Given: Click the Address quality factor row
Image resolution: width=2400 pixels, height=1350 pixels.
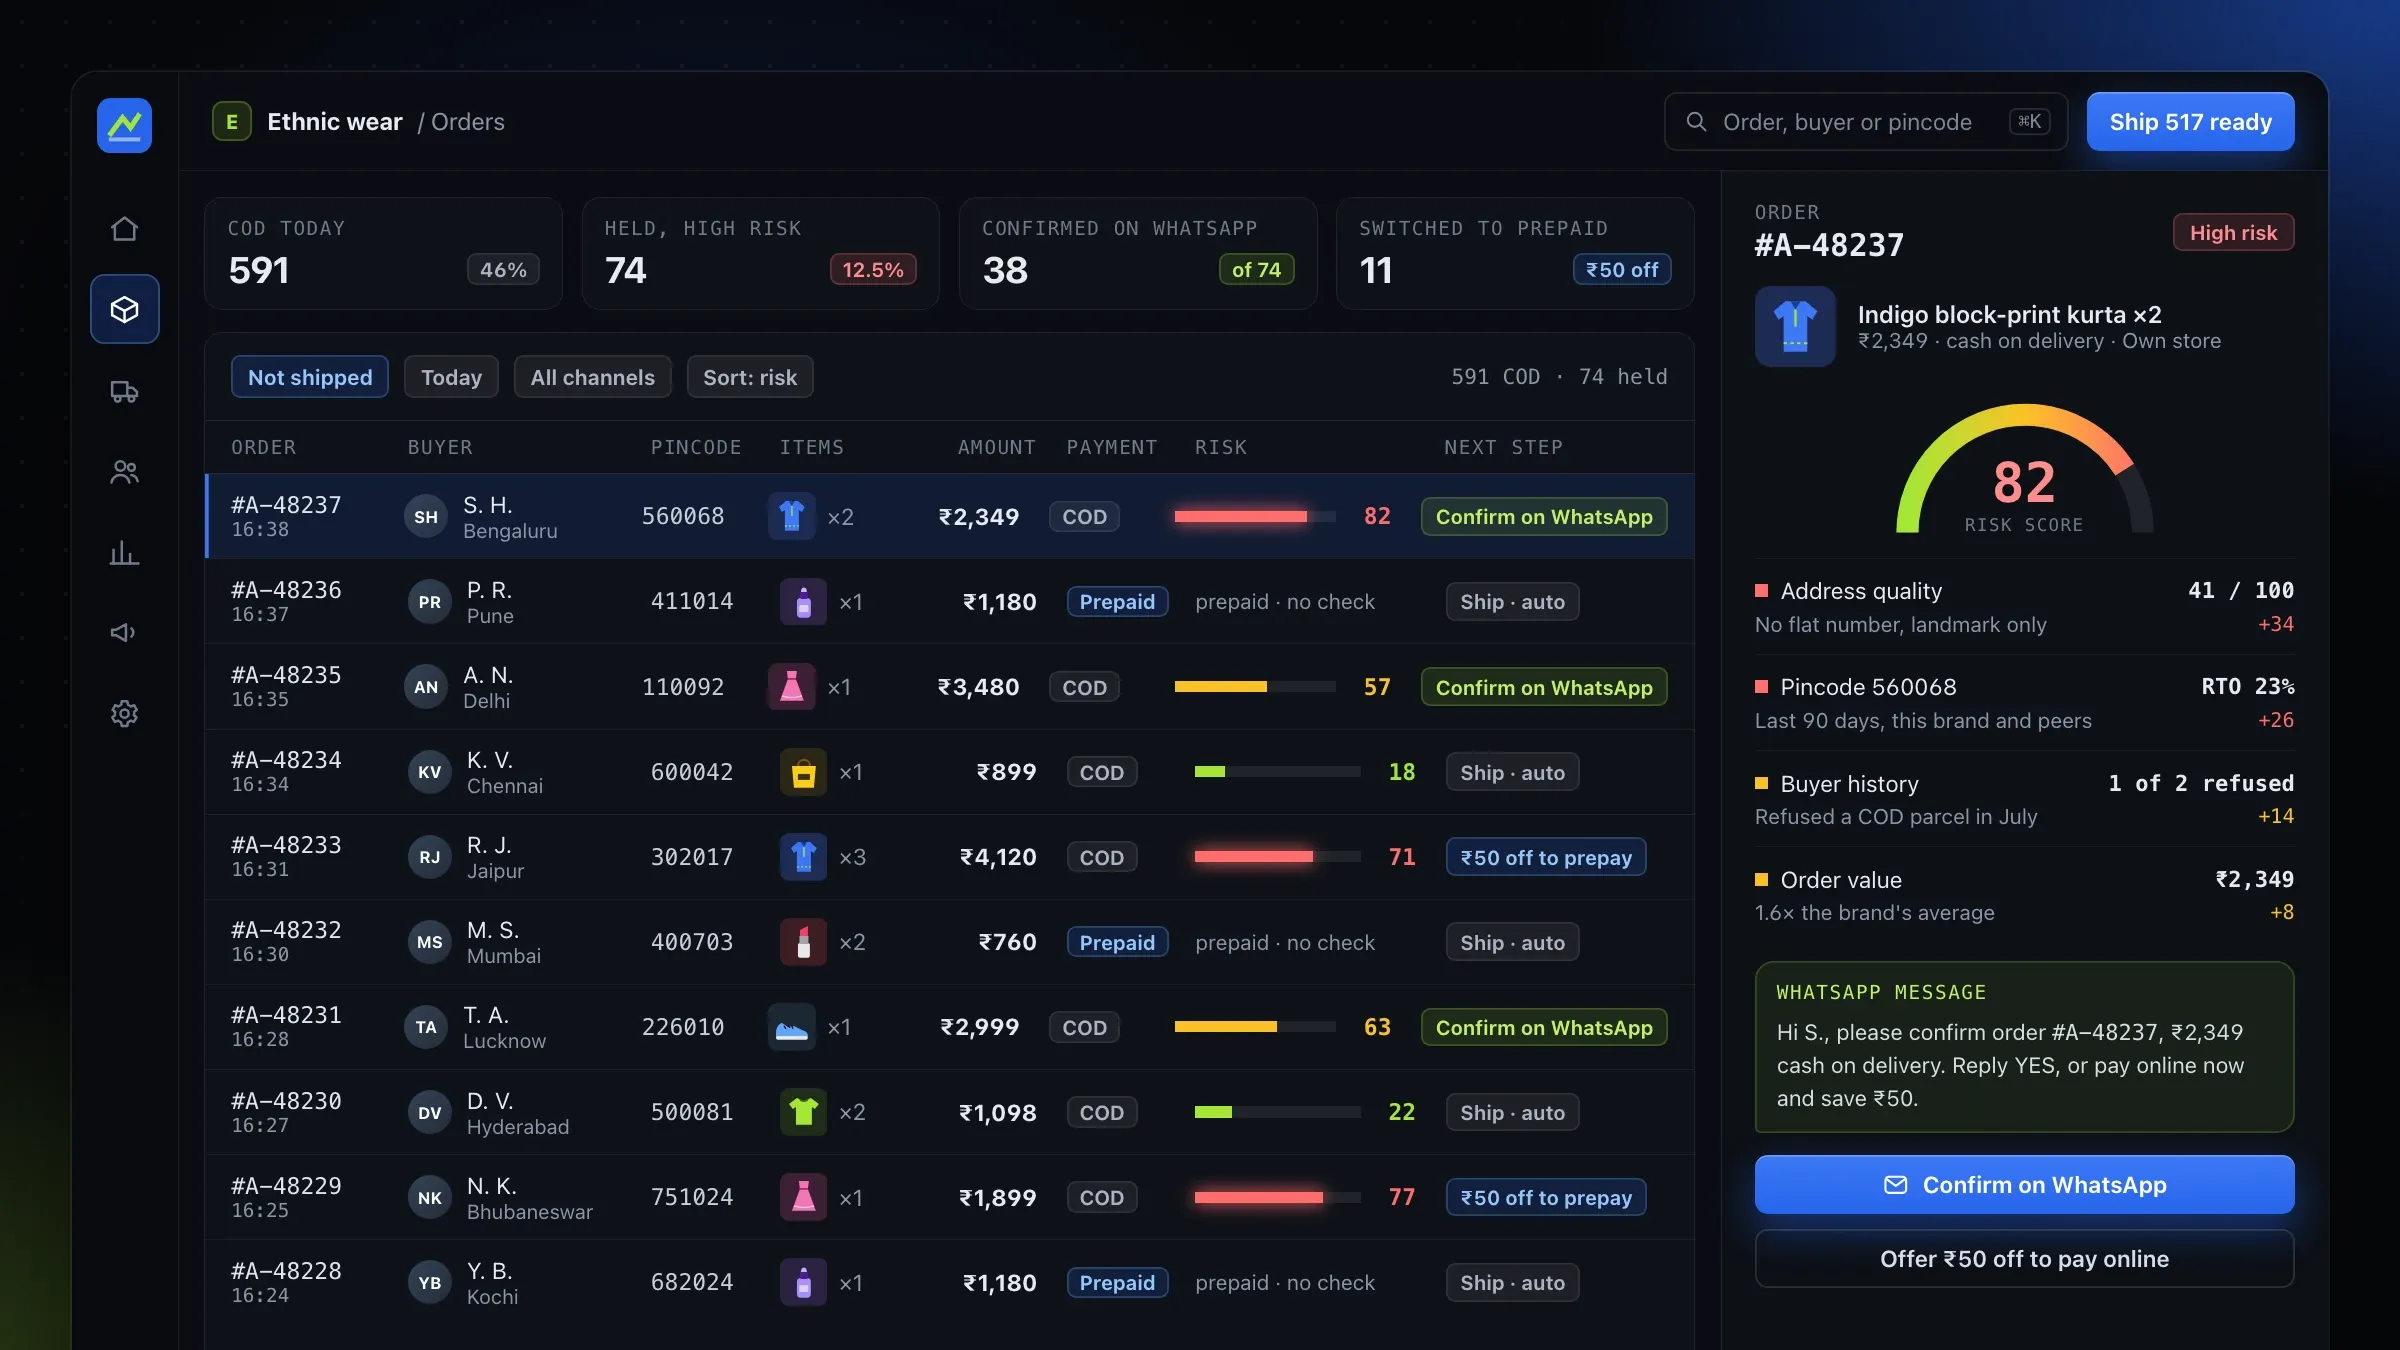Looking at the screenshot, I should 2024,607.
